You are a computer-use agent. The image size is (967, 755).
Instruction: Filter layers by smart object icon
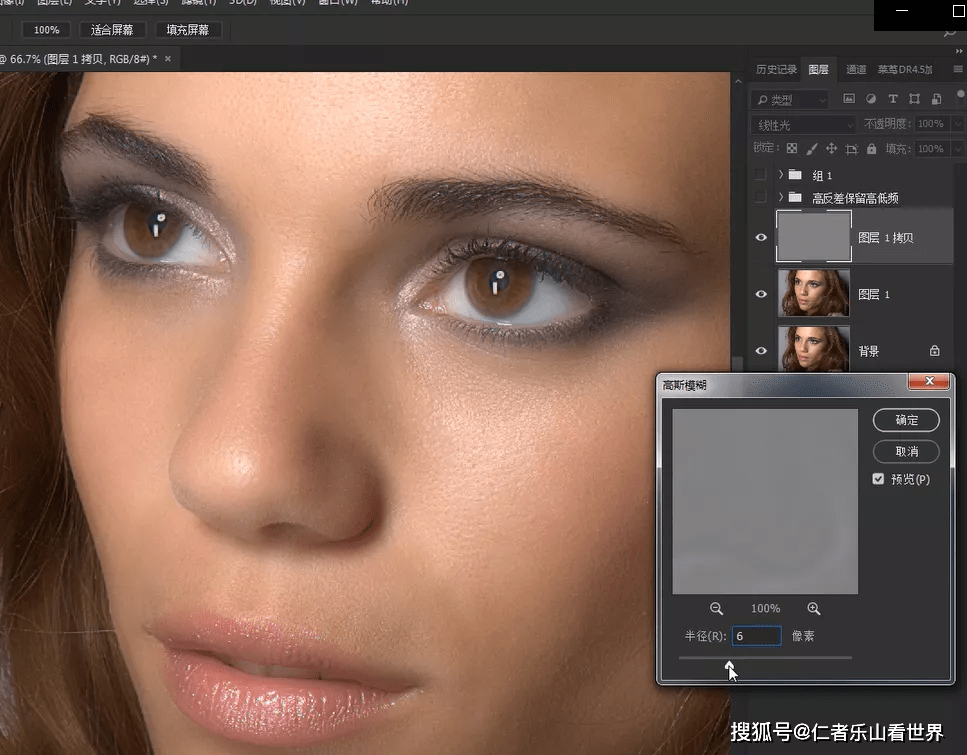[936, 99]
